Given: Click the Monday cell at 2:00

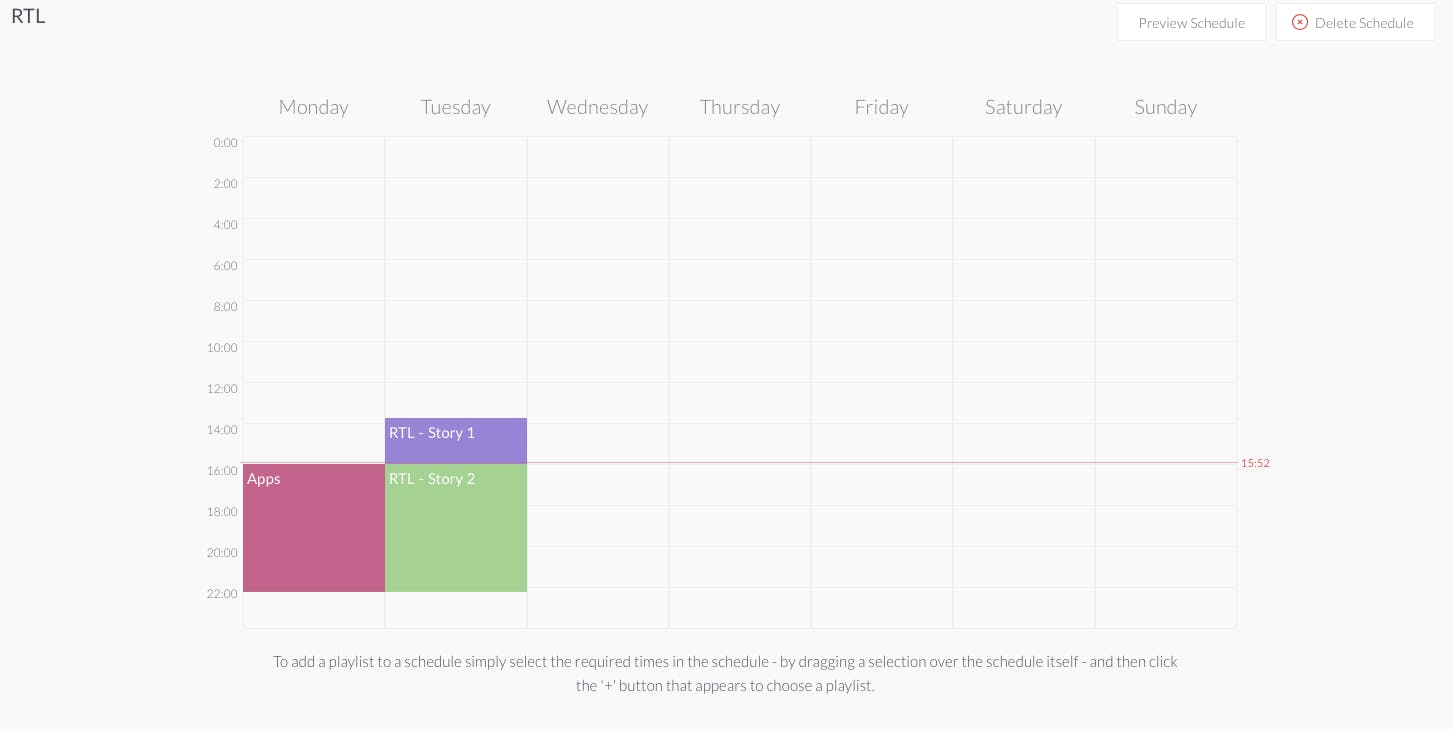Looking at the screenshot, I should [314, 198].
